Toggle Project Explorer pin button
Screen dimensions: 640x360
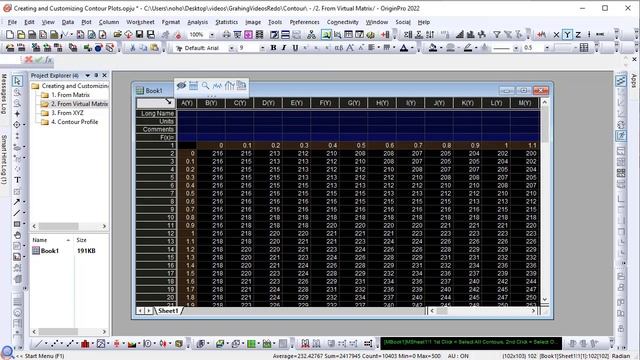[x=96, y=76]
